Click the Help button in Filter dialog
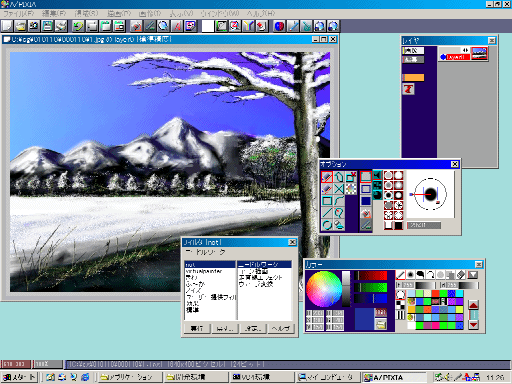The height and width of the screenshot is (384, 512). (281, 328)
